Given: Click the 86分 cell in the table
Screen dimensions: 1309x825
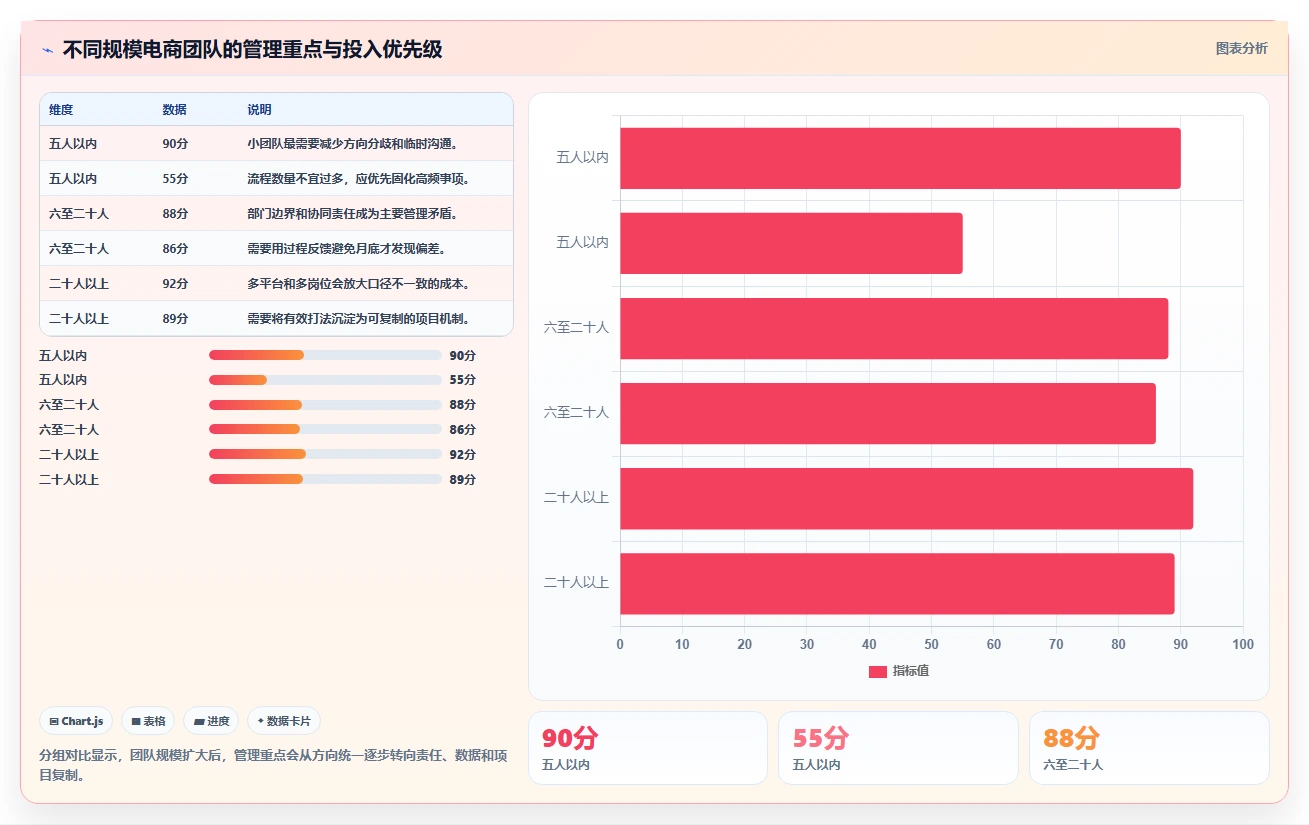Looking at the screenshot, I should point(175,249).
